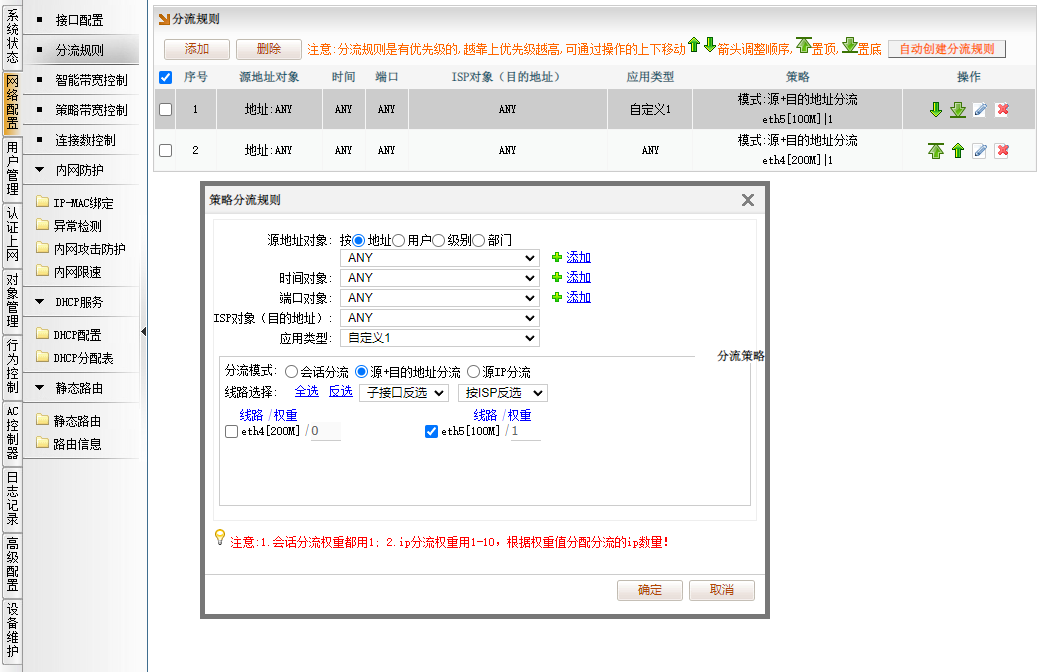
Task: Send rule 1 to the bottom
Action: coord(958,109)
